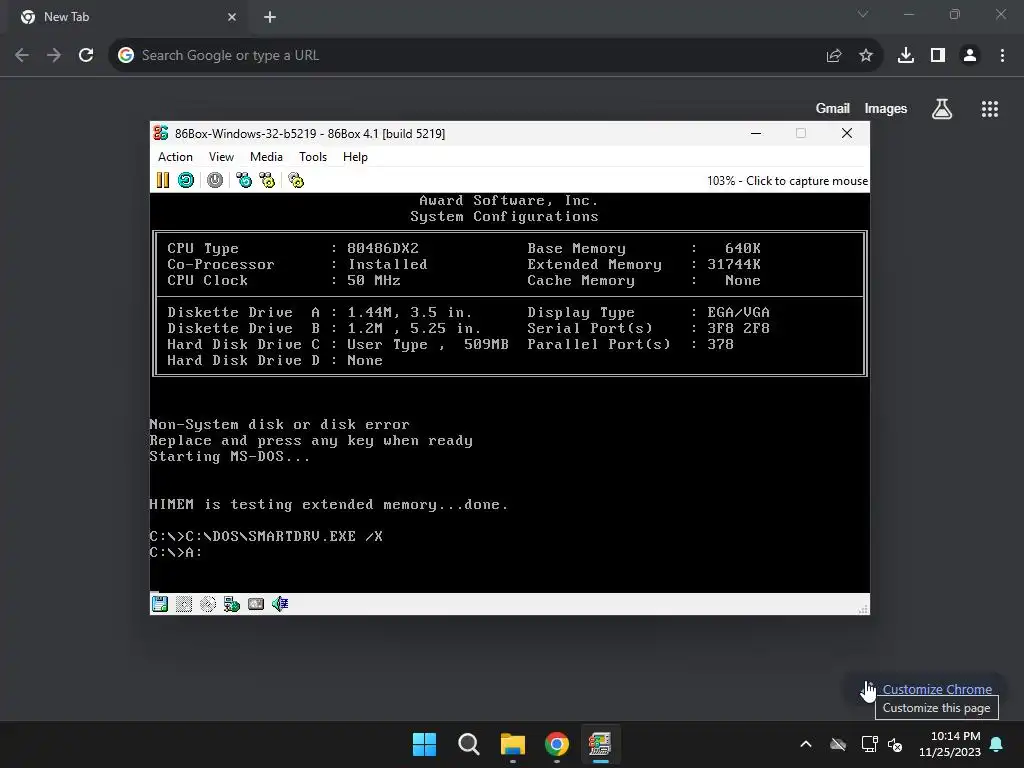Reload the page in Chrome

(86, 56)
